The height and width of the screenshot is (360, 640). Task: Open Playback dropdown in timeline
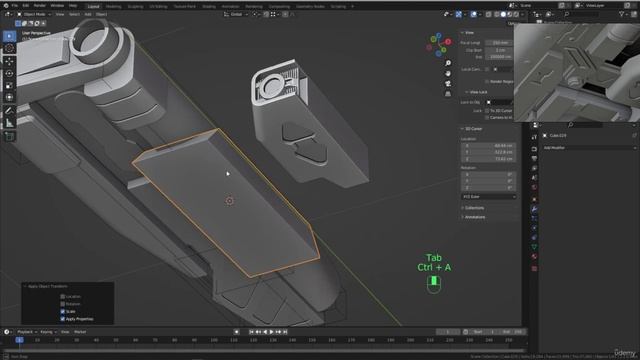[x=27, y=332]
